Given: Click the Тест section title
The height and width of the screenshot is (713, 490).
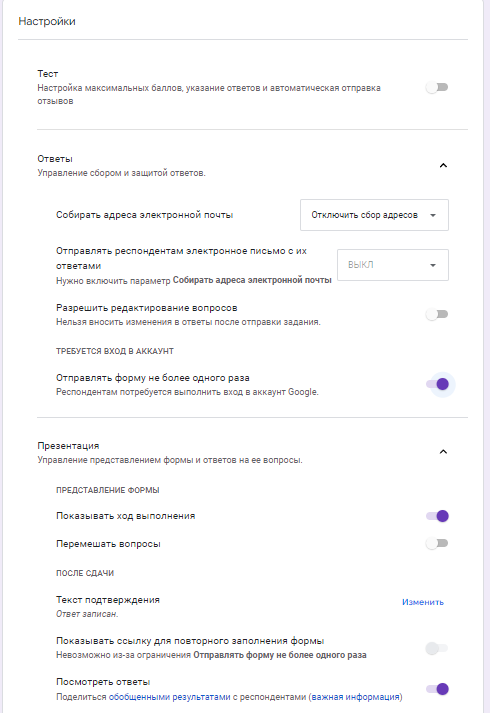Looking at the screenshot, I should [48, 74].
